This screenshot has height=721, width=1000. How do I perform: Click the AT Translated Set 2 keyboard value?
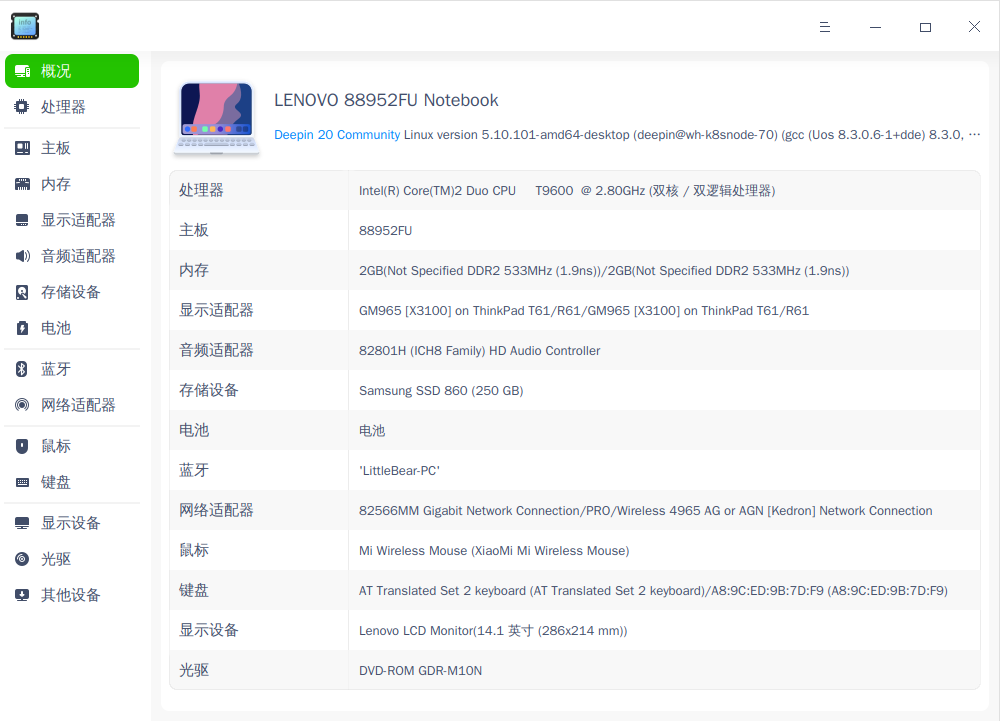coord(653,591)
